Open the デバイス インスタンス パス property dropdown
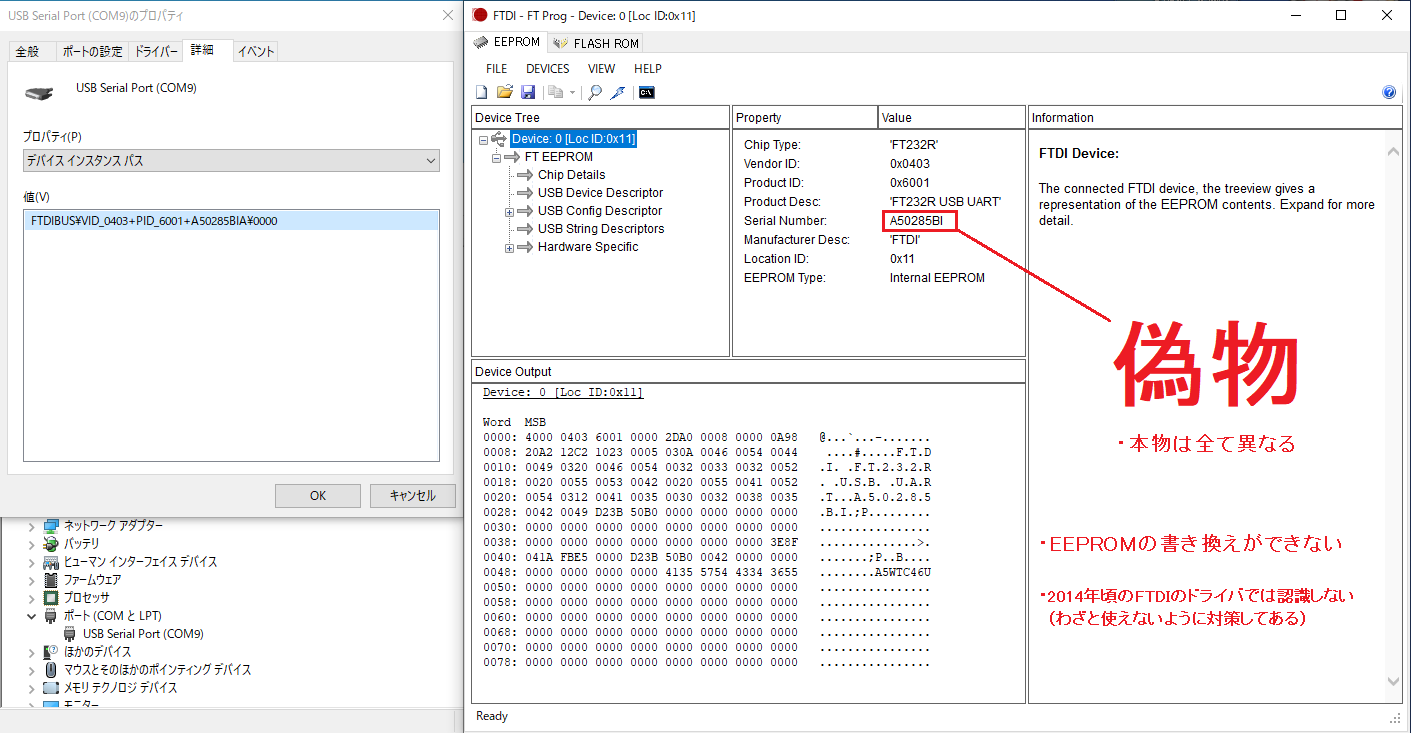Image resolution: width=1411 pixels, height=733 pixels. [x=231, y=160]
